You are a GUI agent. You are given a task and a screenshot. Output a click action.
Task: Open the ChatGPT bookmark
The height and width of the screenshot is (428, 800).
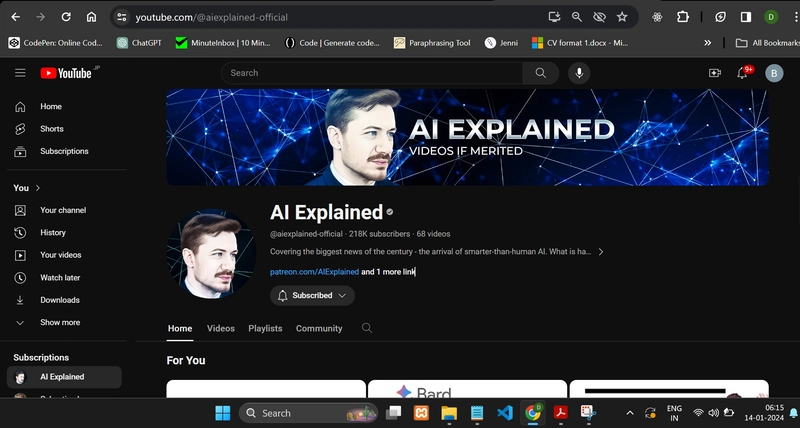coord(139,43)
